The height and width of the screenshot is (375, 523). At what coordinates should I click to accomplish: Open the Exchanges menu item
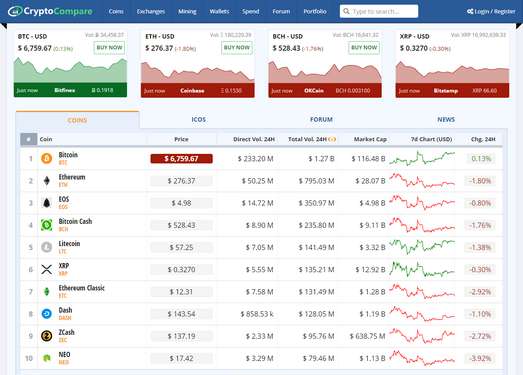[x=151, y=11]
